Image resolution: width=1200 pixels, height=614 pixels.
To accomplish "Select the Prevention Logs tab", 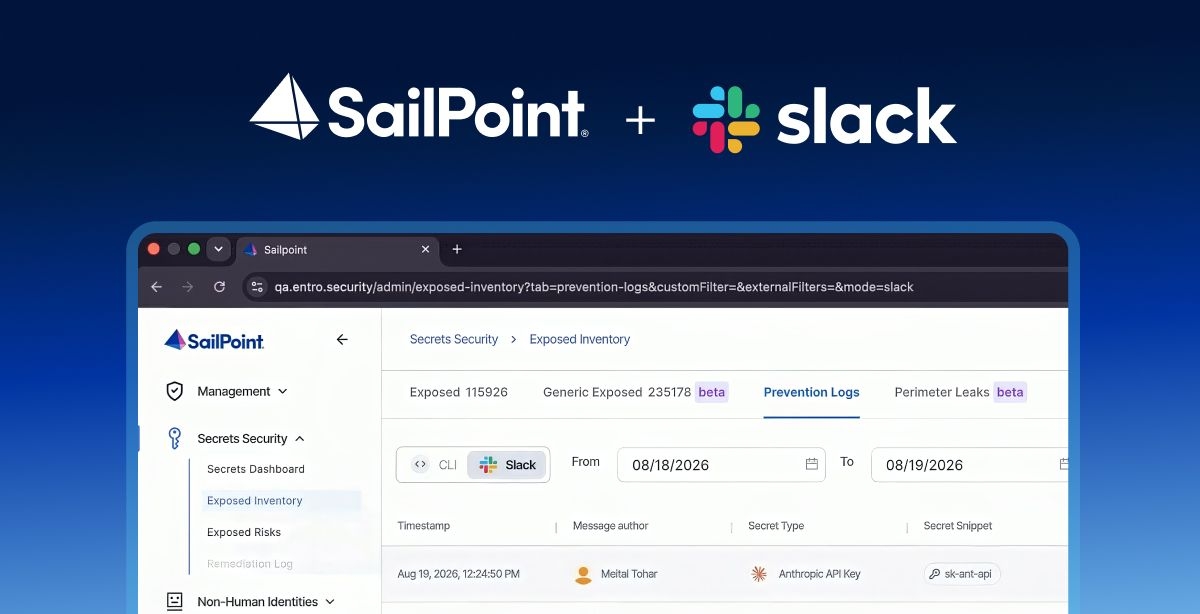I will click(812, 392).
